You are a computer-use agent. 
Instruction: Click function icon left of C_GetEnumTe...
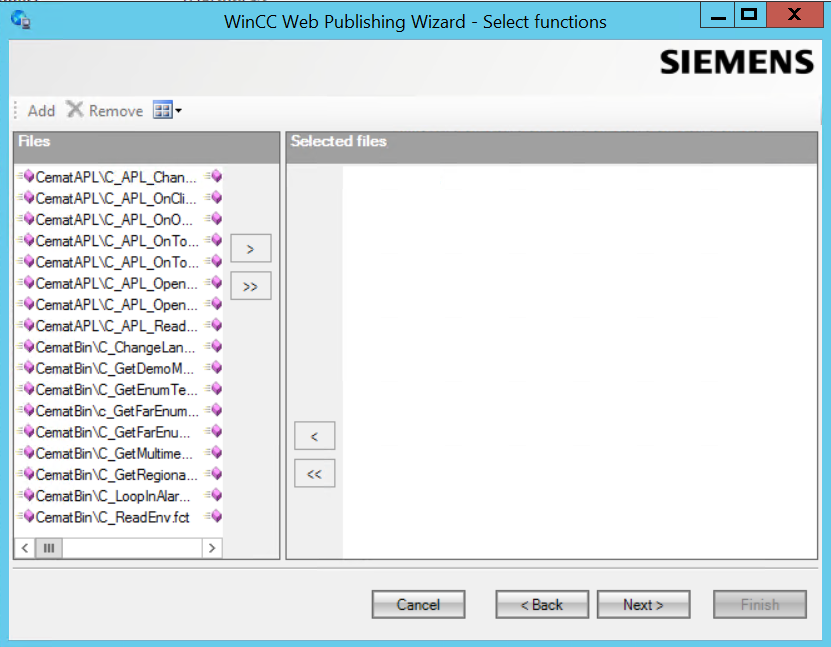coord(26,388)
